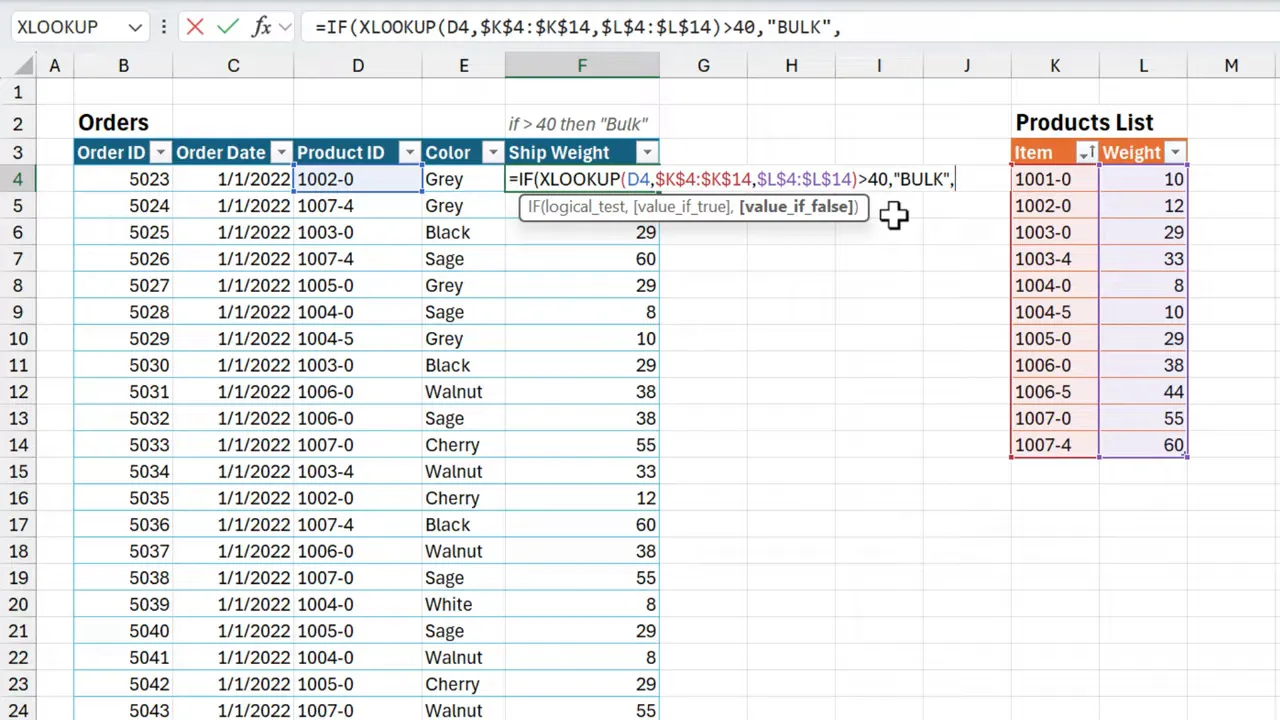Confirm the formula using the green checkmark icon
This screenshot has width=1280, height=720.
coord(228,27)
